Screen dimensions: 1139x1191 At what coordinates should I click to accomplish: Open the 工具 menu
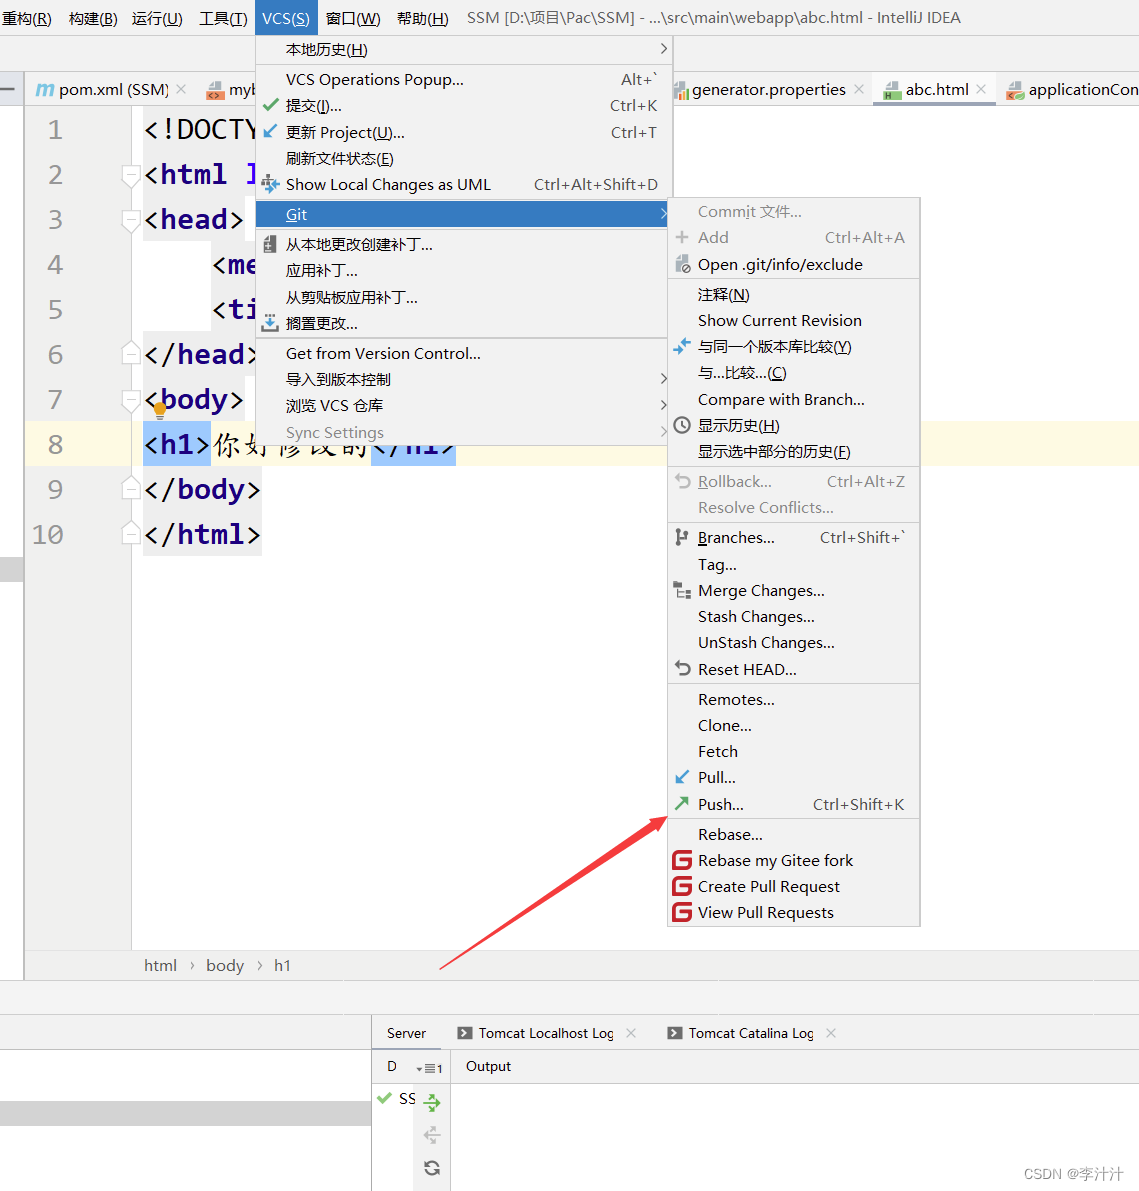pos(223,18)
